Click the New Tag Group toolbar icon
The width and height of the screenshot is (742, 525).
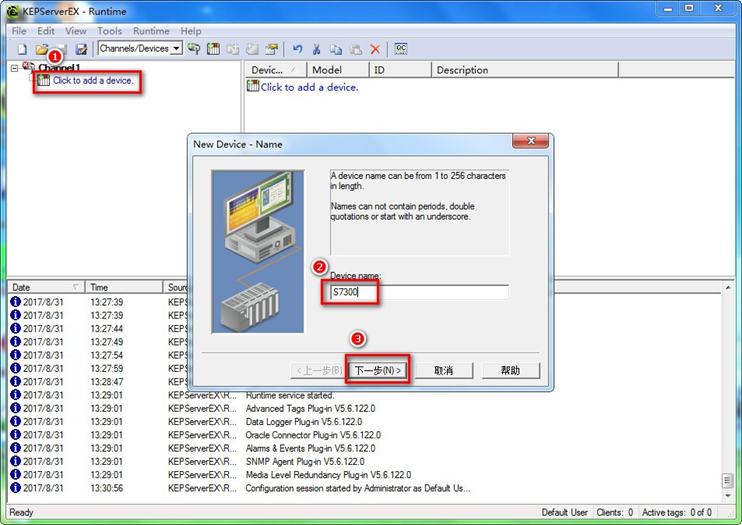point(232,49)
